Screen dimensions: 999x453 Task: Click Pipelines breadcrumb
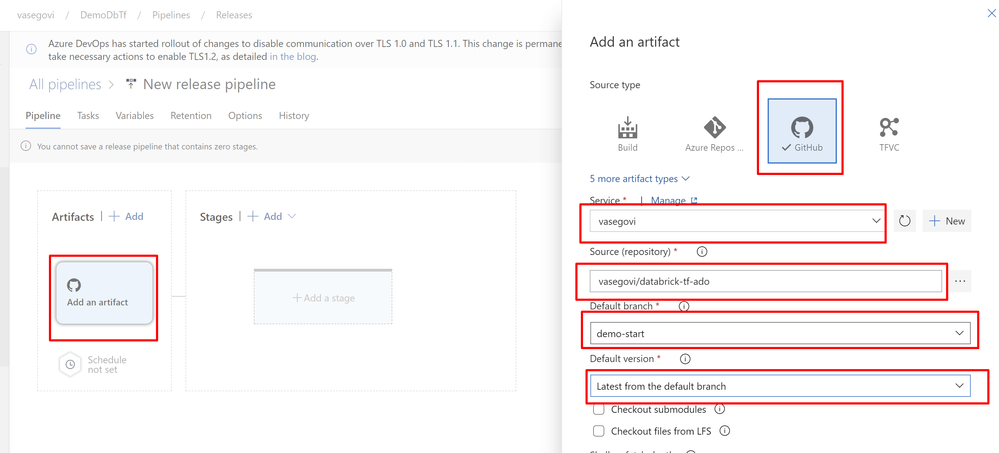[173, 15]
